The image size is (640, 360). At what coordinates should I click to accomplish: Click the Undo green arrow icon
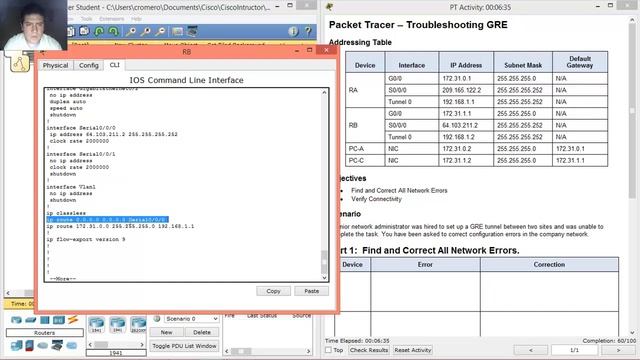(99, 31)
